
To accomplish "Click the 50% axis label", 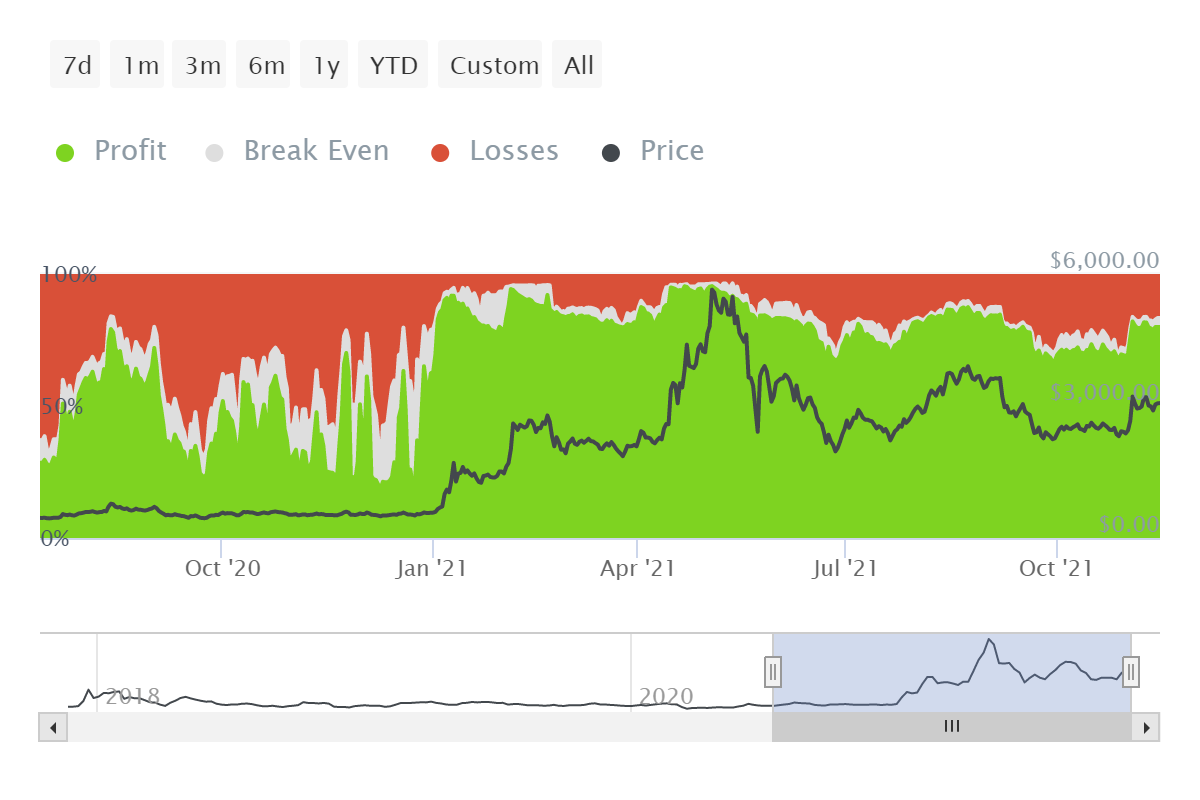I will coord(62,407).
